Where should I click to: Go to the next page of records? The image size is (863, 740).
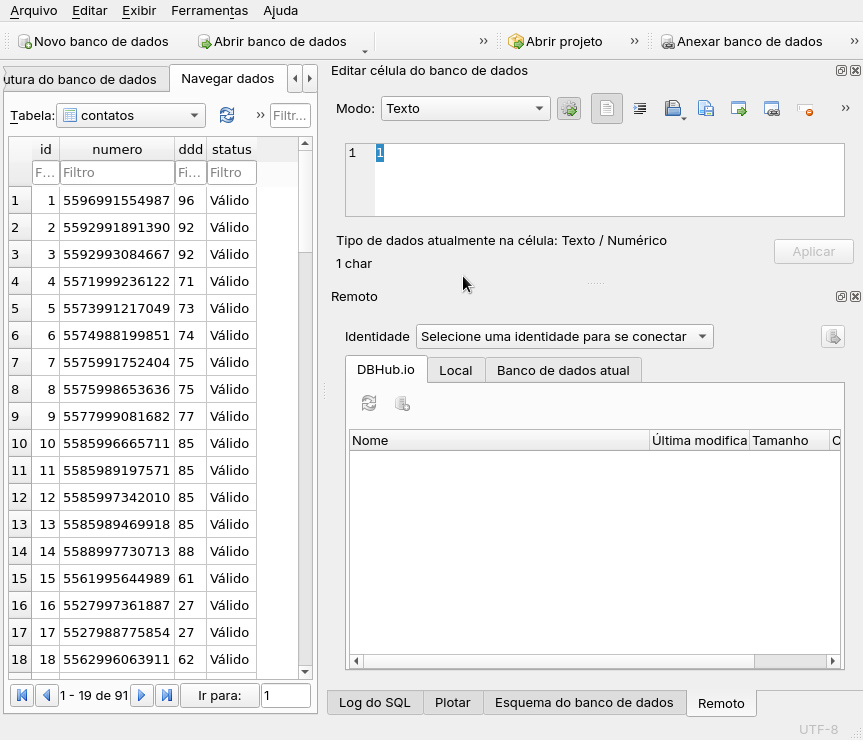(x=142, y=695)
